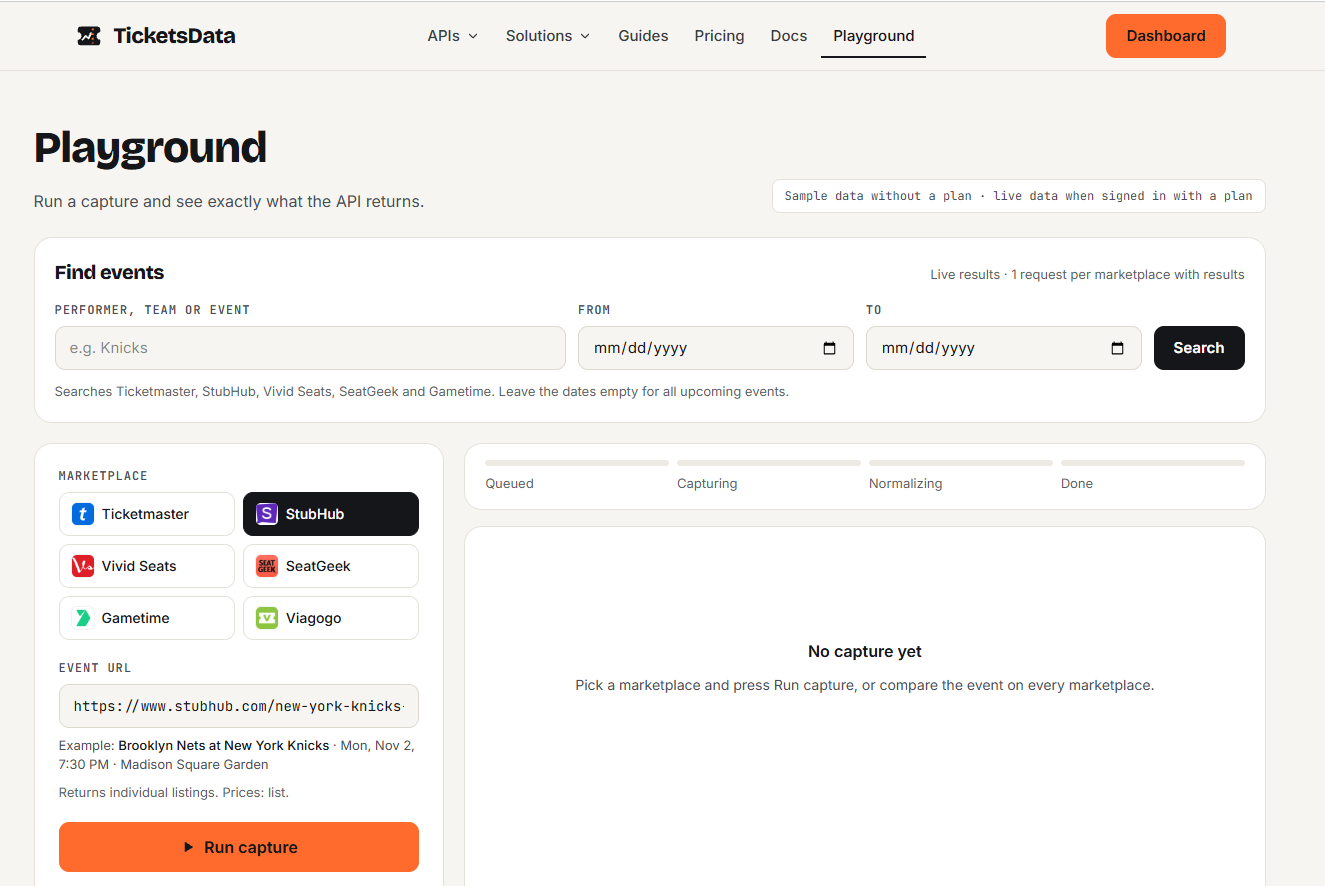Click the black Search button
This screenshot has width=1325, height=886.
(x=1199, y=348)
